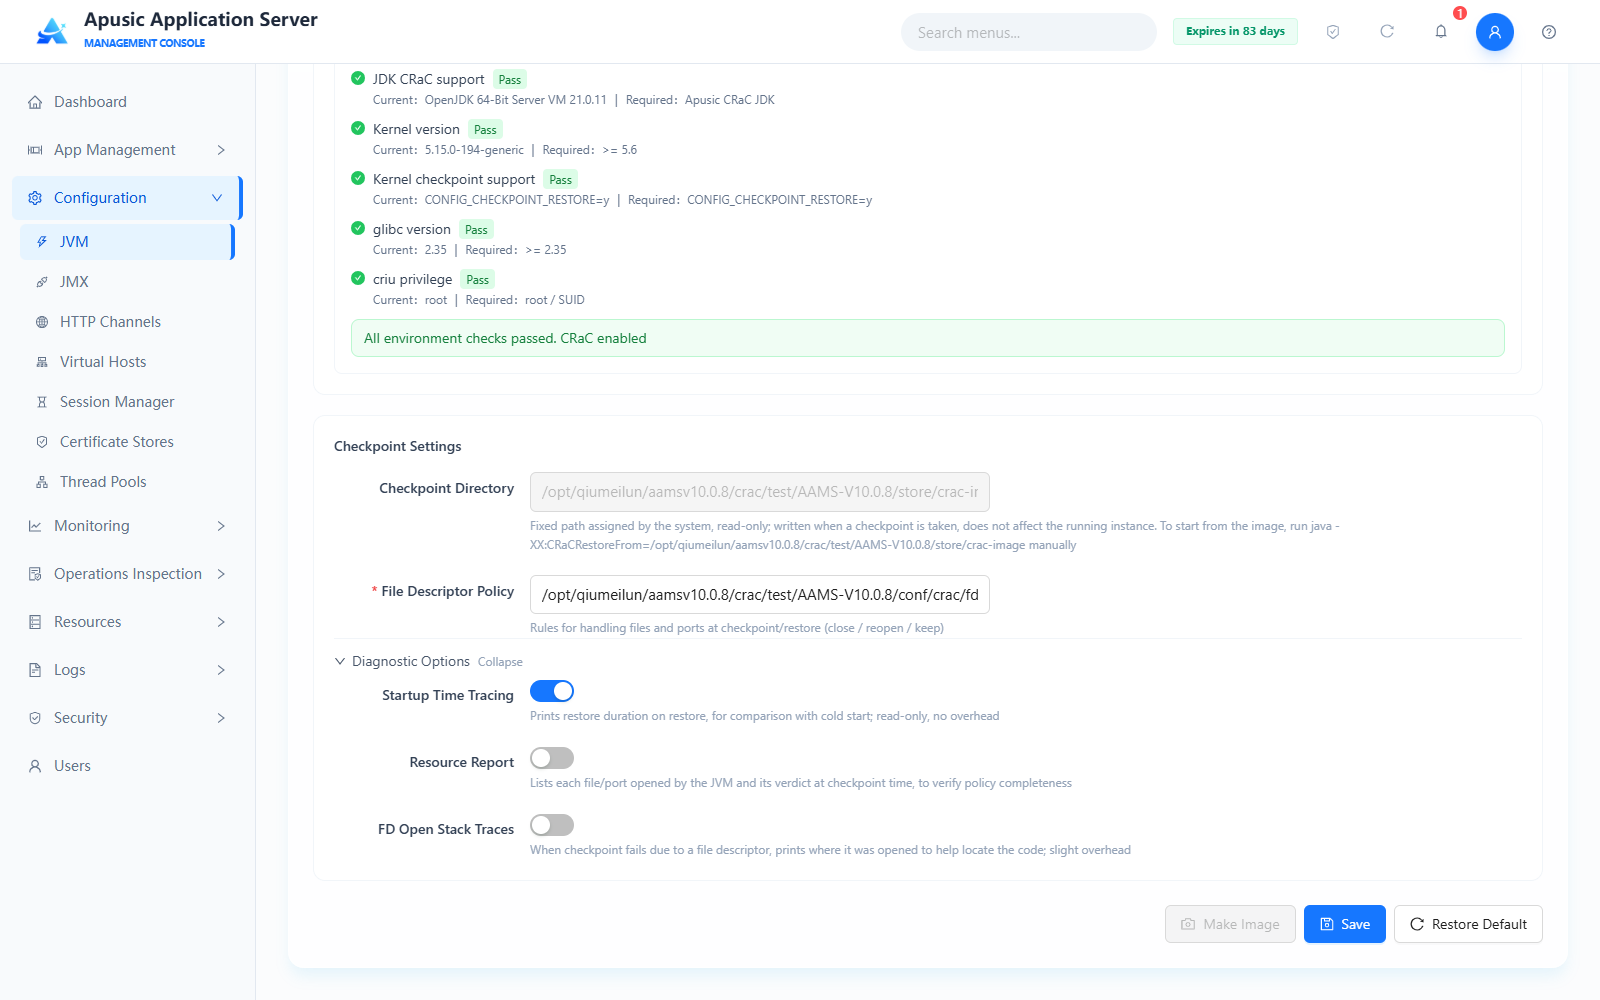Image resolution: width=1600 pixels, height=1000 pixels.
Task: Open the Logs menu
Action: coord(127,670)
